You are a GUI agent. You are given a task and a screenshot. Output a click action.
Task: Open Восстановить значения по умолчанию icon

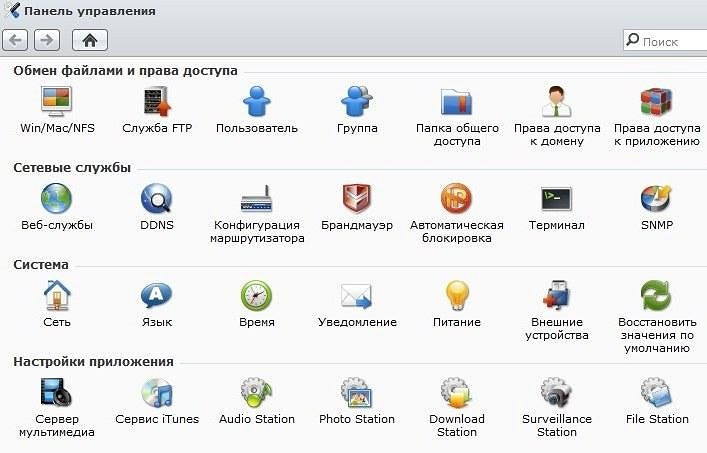pyautogui.click(x=656, y=296)
